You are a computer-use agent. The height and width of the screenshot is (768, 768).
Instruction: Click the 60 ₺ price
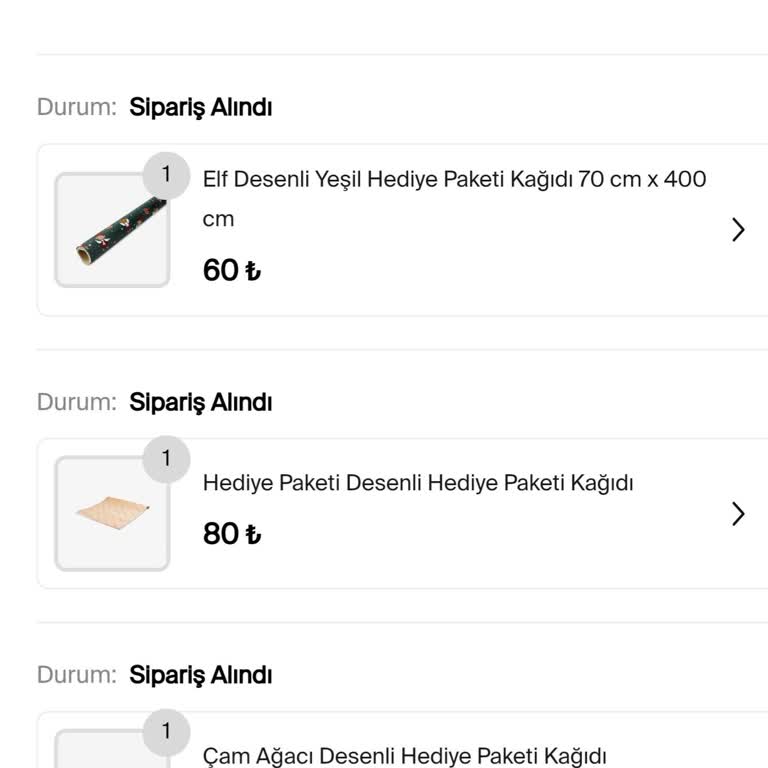(231, 270)
